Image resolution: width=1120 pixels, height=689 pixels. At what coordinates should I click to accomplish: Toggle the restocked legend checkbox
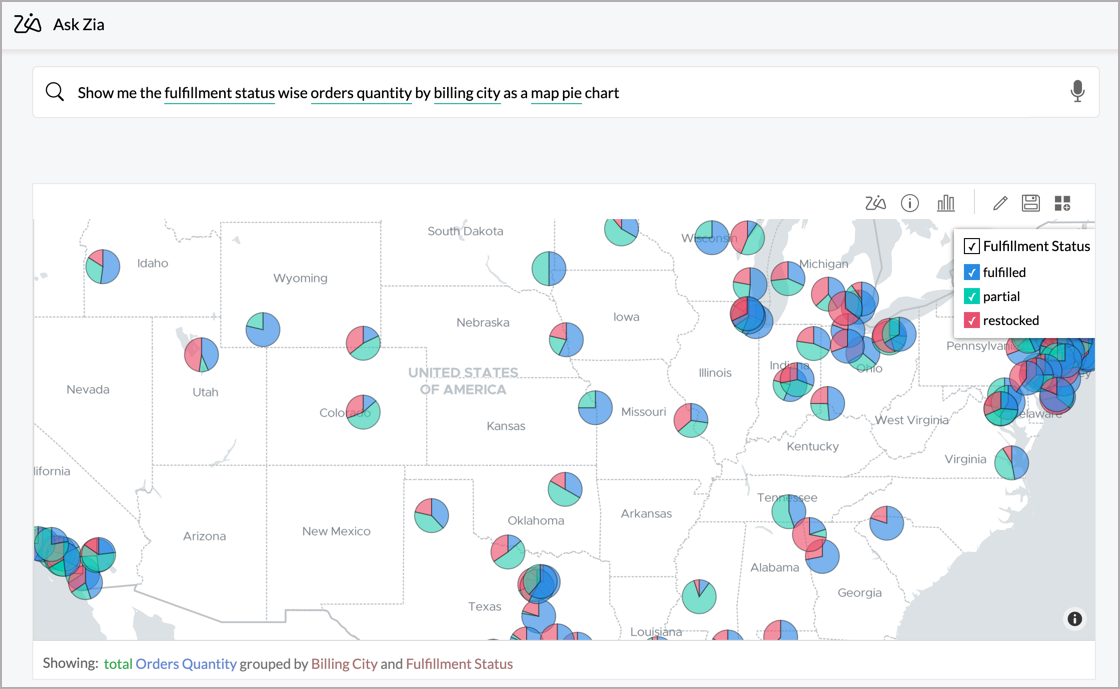pos(971,320)
